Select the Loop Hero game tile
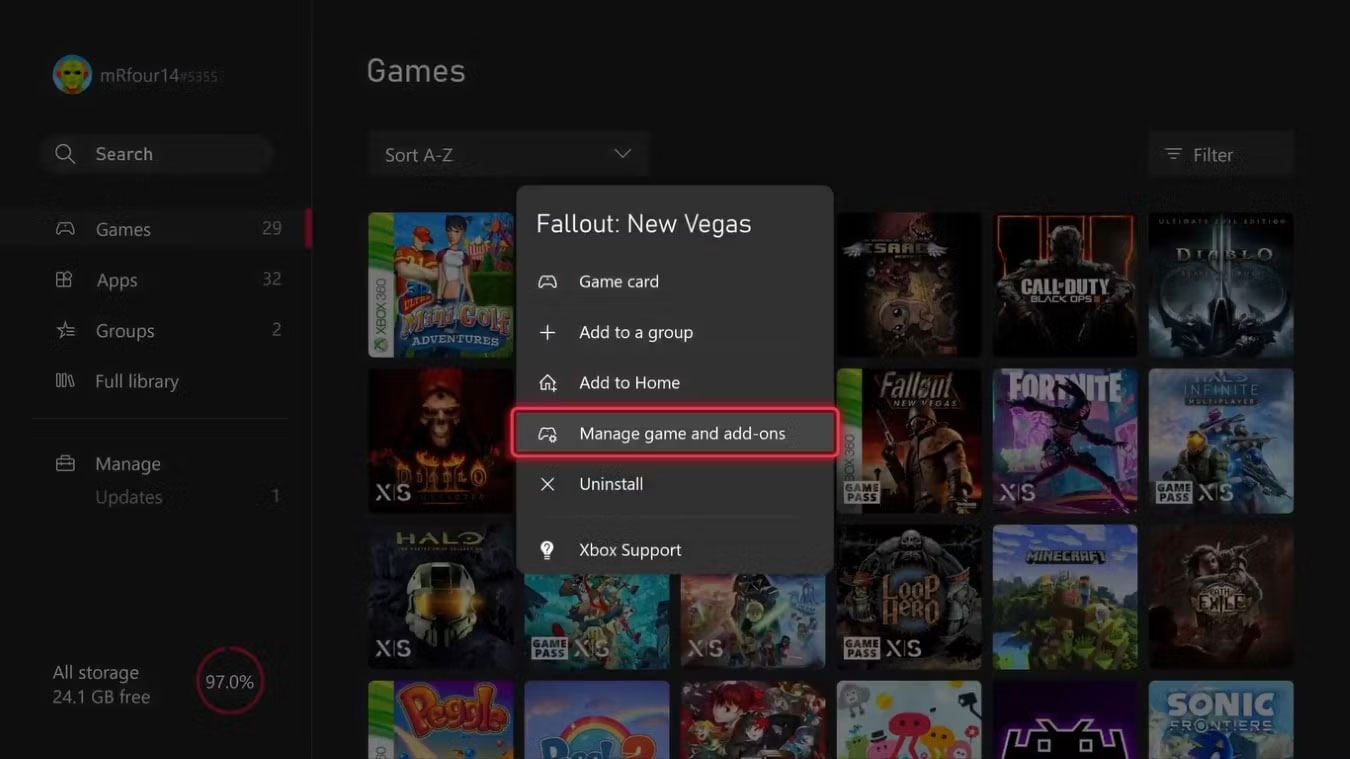The image size is (1350, 759). (908, 597)
